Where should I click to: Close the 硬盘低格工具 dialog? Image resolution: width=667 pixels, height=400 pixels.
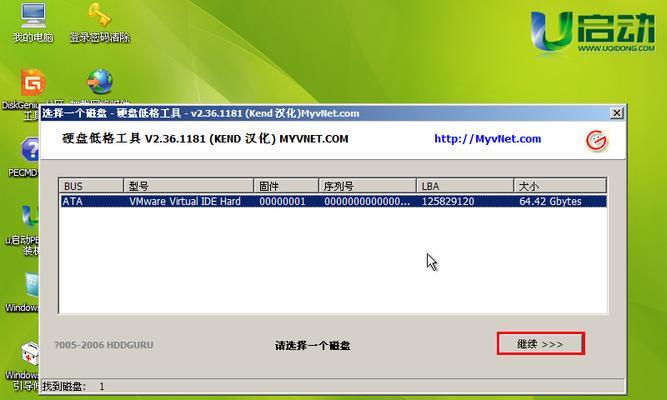tap(616, 113)
